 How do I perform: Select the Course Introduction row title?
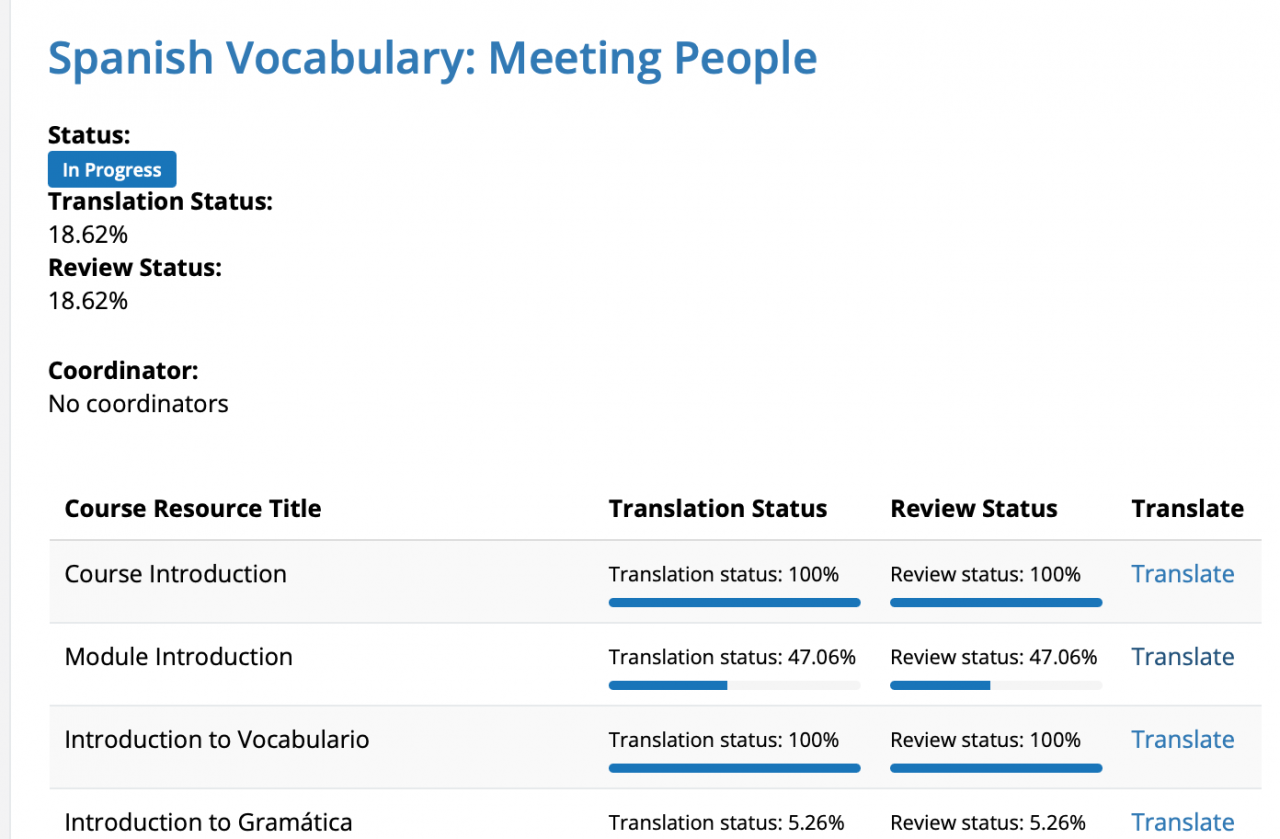176,574
